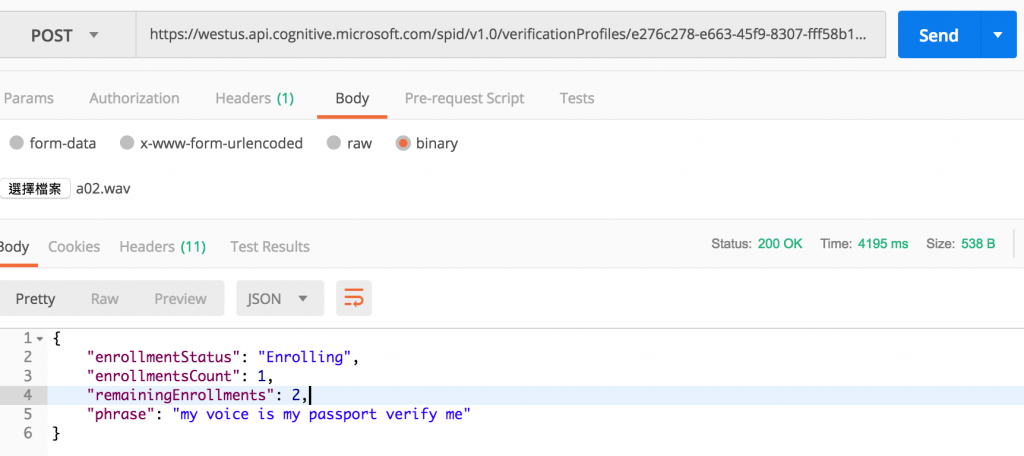Image resolution: width=1024 pixels, height=456 pixels.
Task: Click the 選擇檔案 choose file button
Action: point(35,189)
